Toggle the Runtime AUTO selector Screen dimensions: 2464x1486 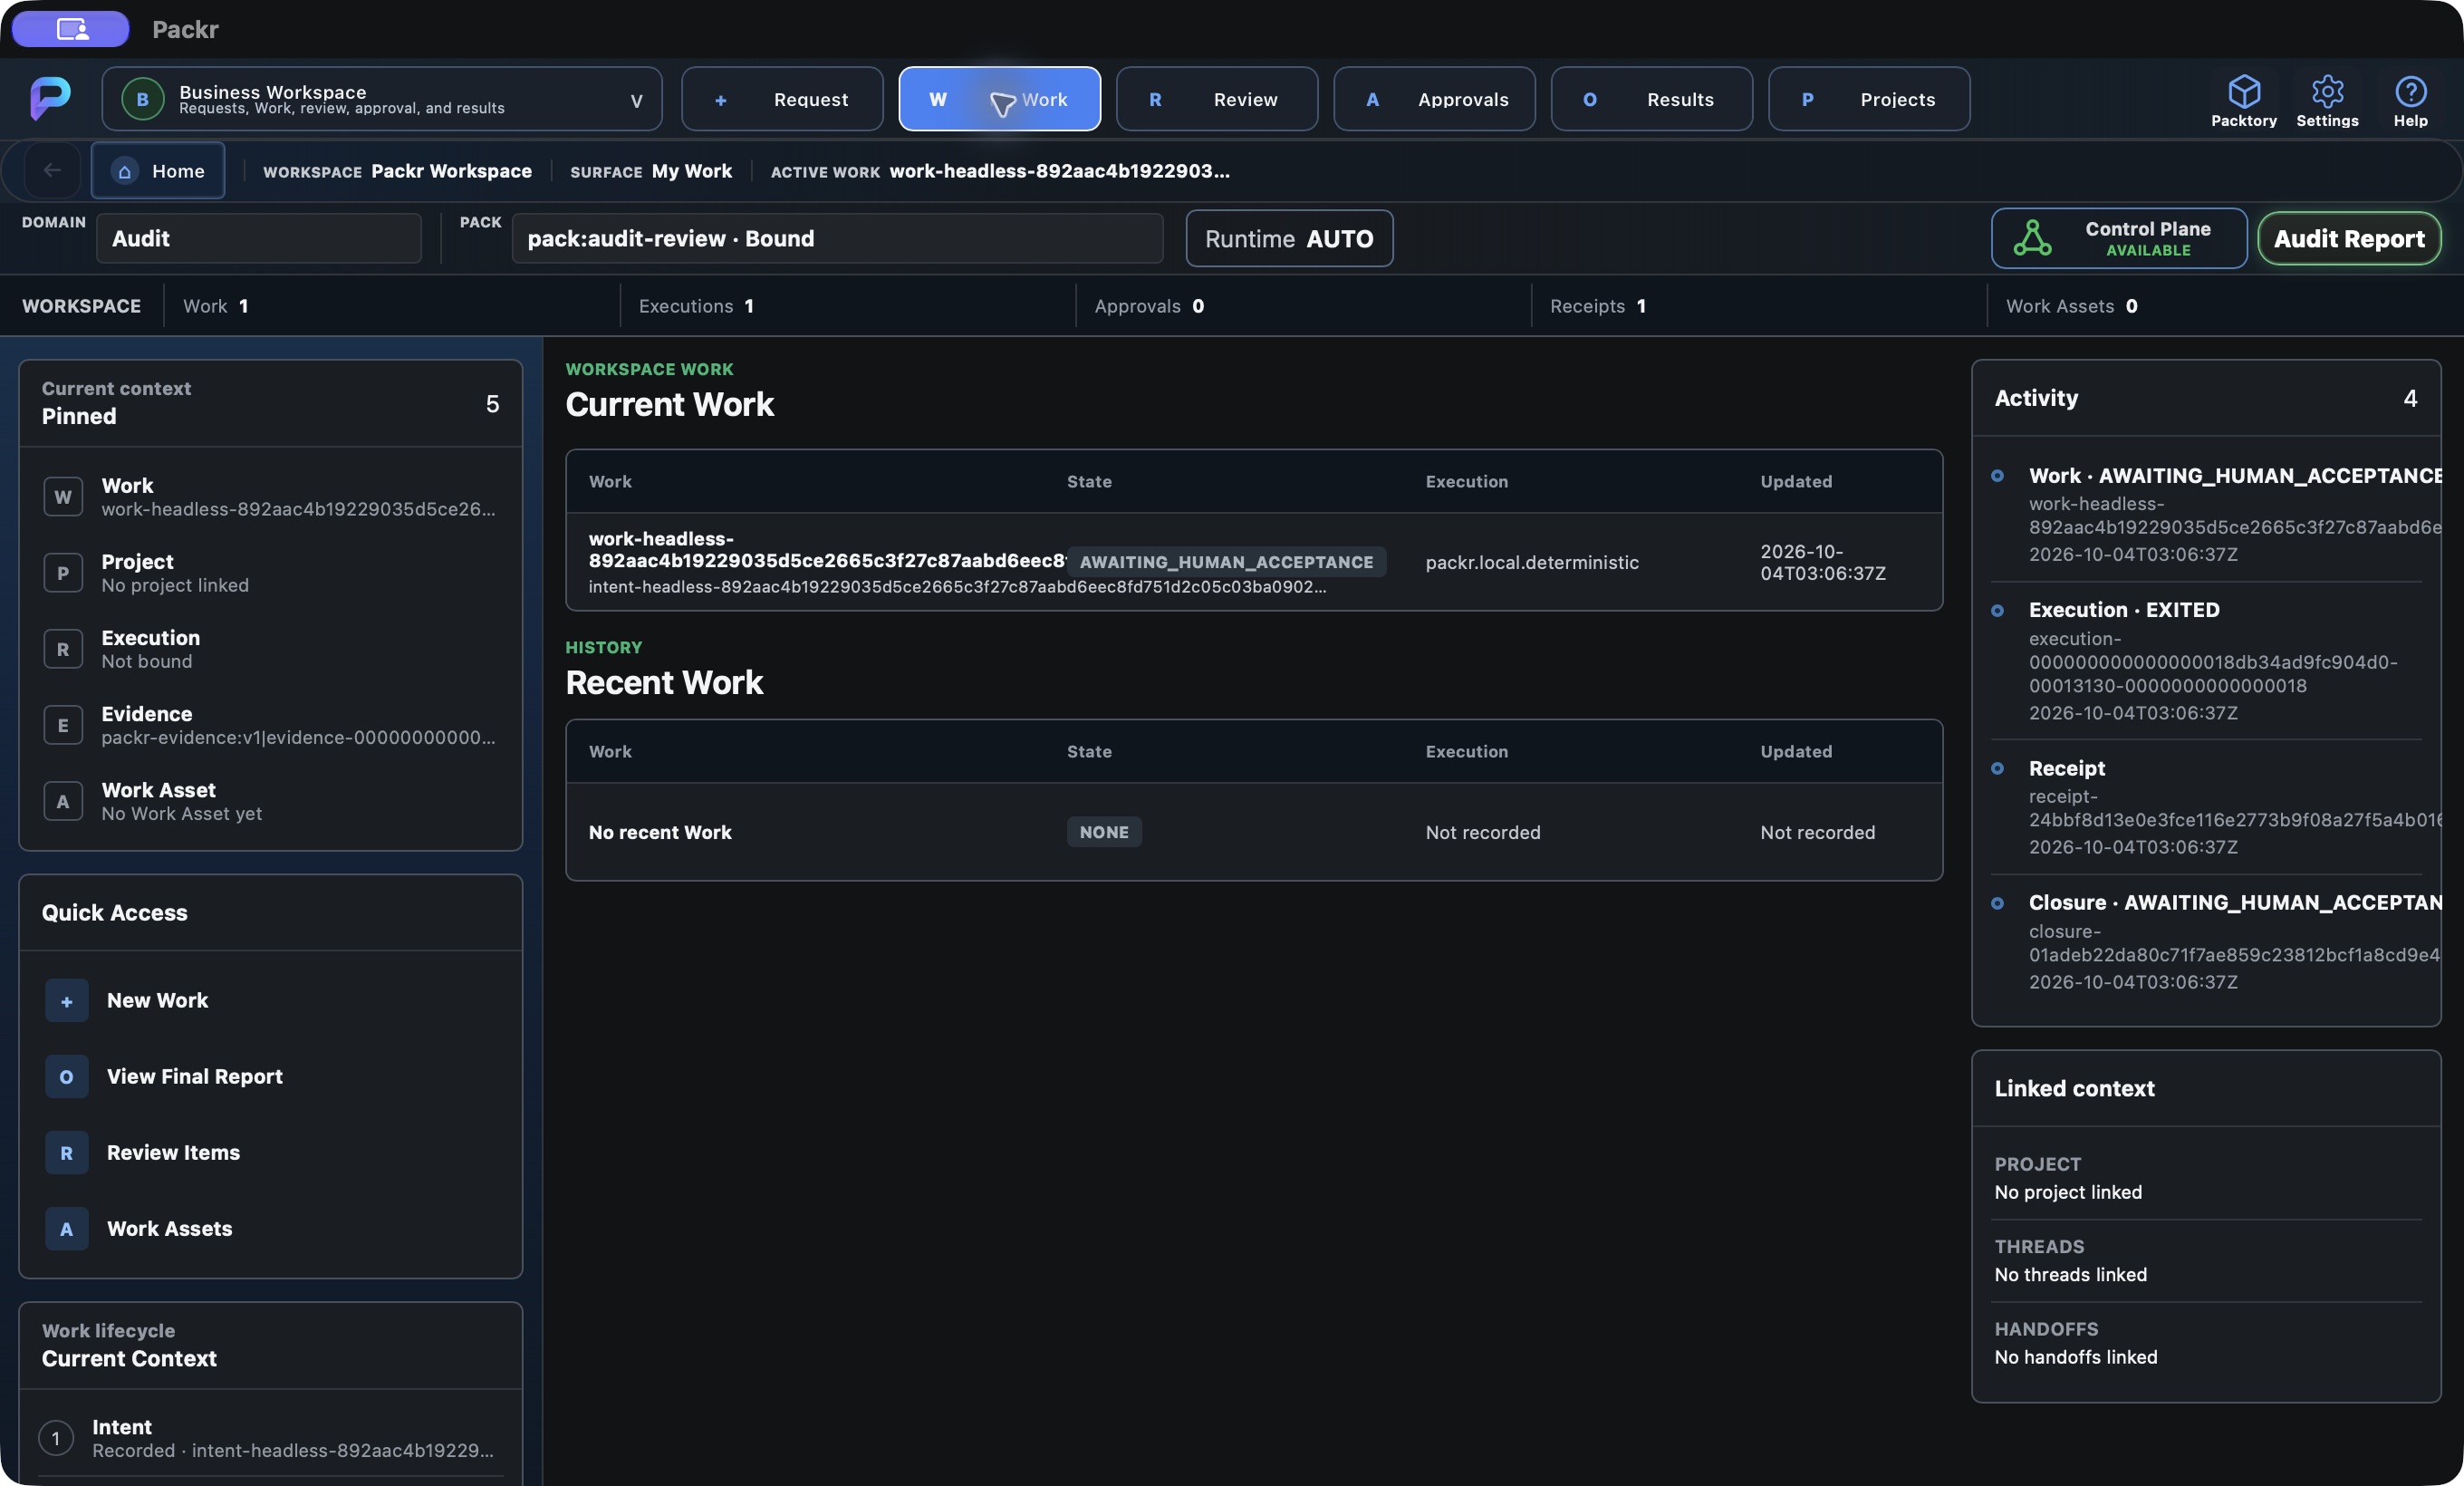tap(1289, 238)
